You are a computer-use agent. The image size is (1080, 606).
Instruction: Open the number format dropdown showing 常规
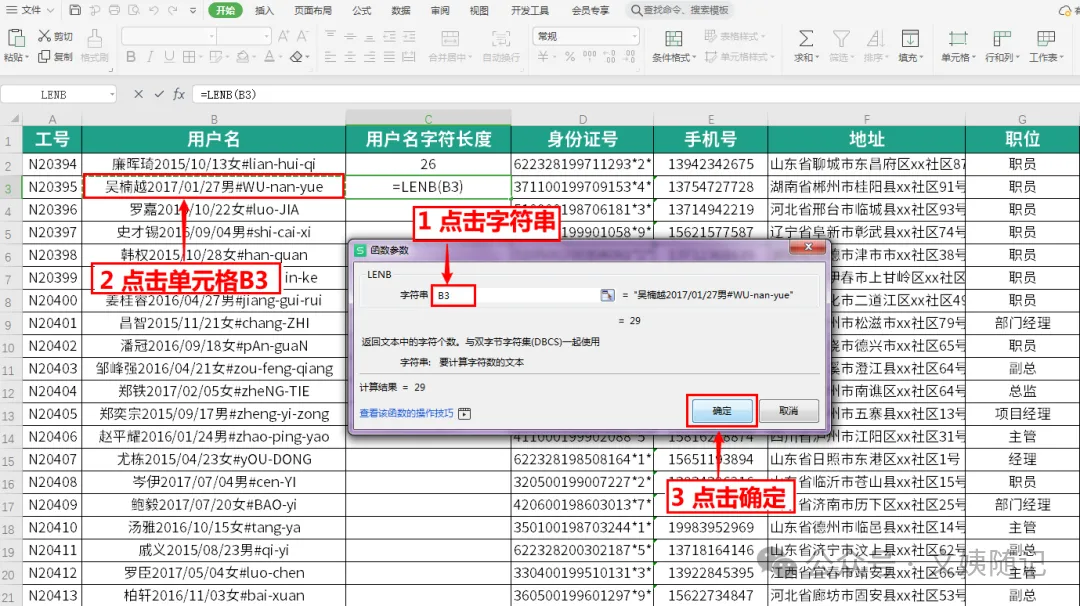[x=634, y=36]
